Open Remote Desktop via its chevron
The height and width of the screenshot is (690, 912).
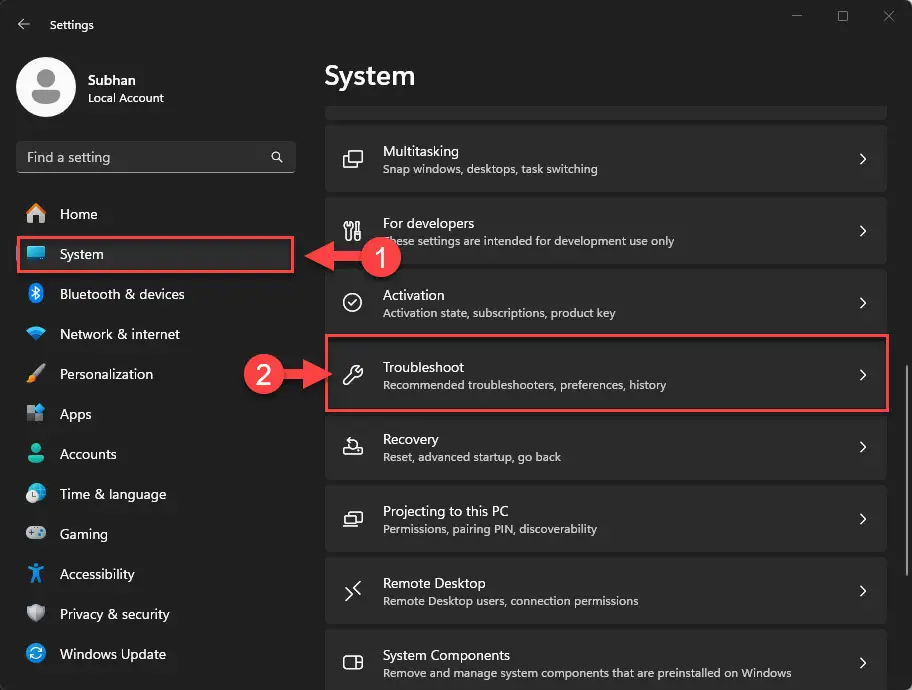(x=863, y=591)
